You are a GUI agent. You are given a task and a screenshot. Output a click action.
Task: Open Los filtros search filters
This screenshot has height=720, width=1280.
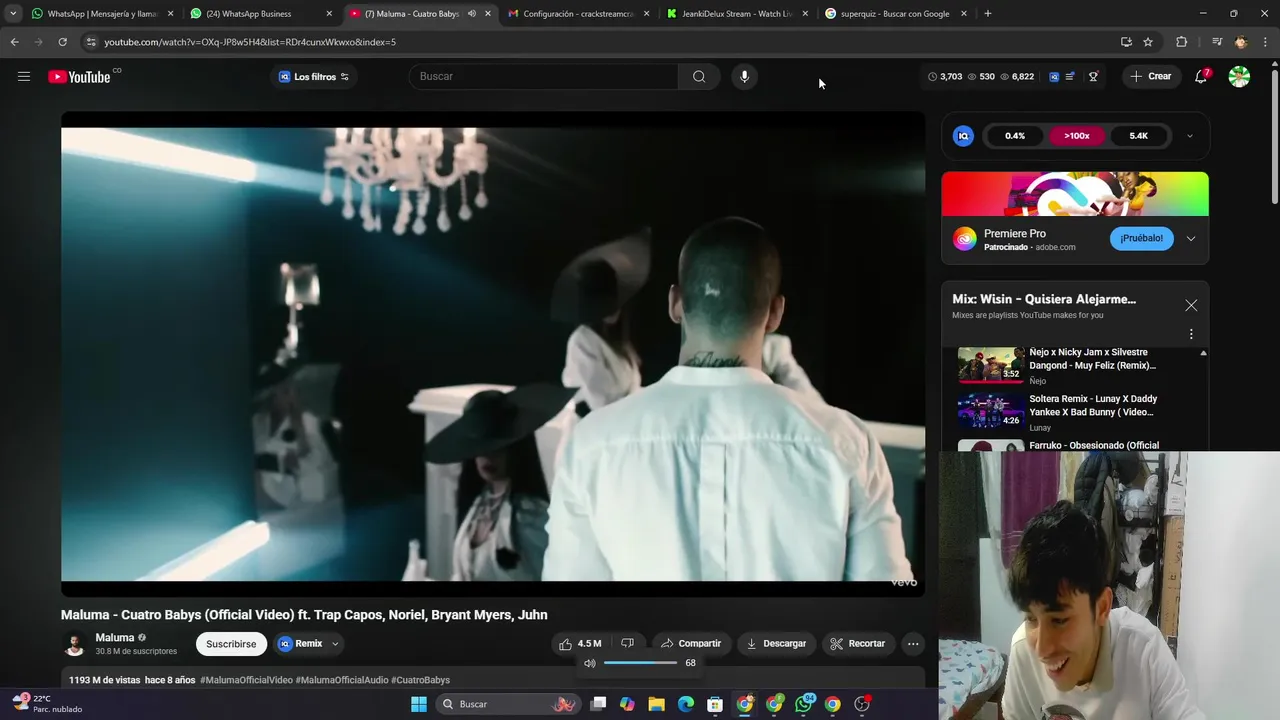point(314,77)
